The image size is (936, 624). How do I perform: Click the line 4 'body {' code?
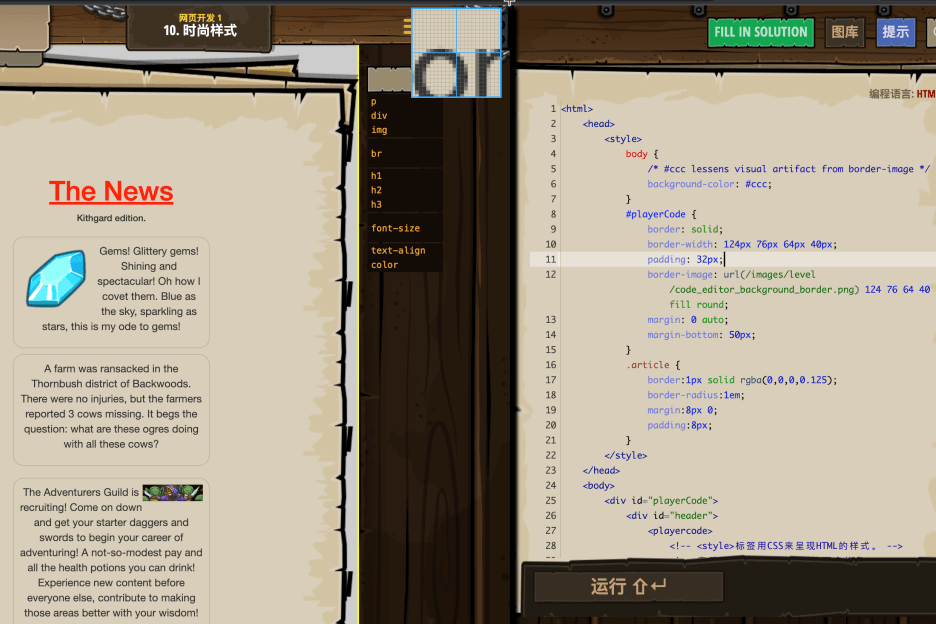(x=642, y=154)
